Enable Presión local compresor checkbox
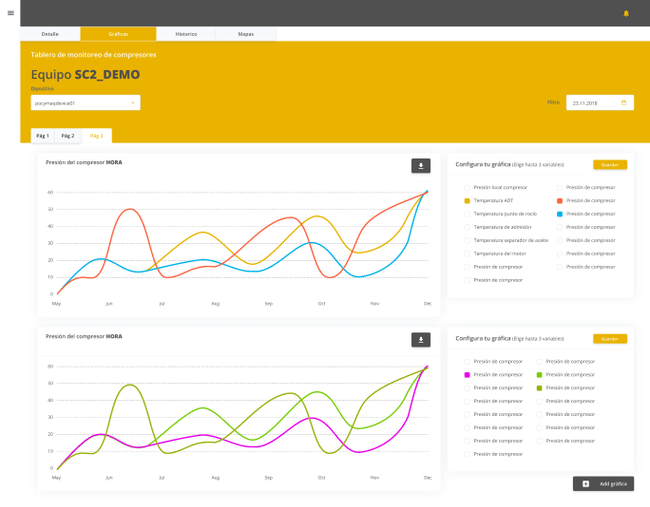Viewport: 650px width, 507px height. click(x=467, y=187)
